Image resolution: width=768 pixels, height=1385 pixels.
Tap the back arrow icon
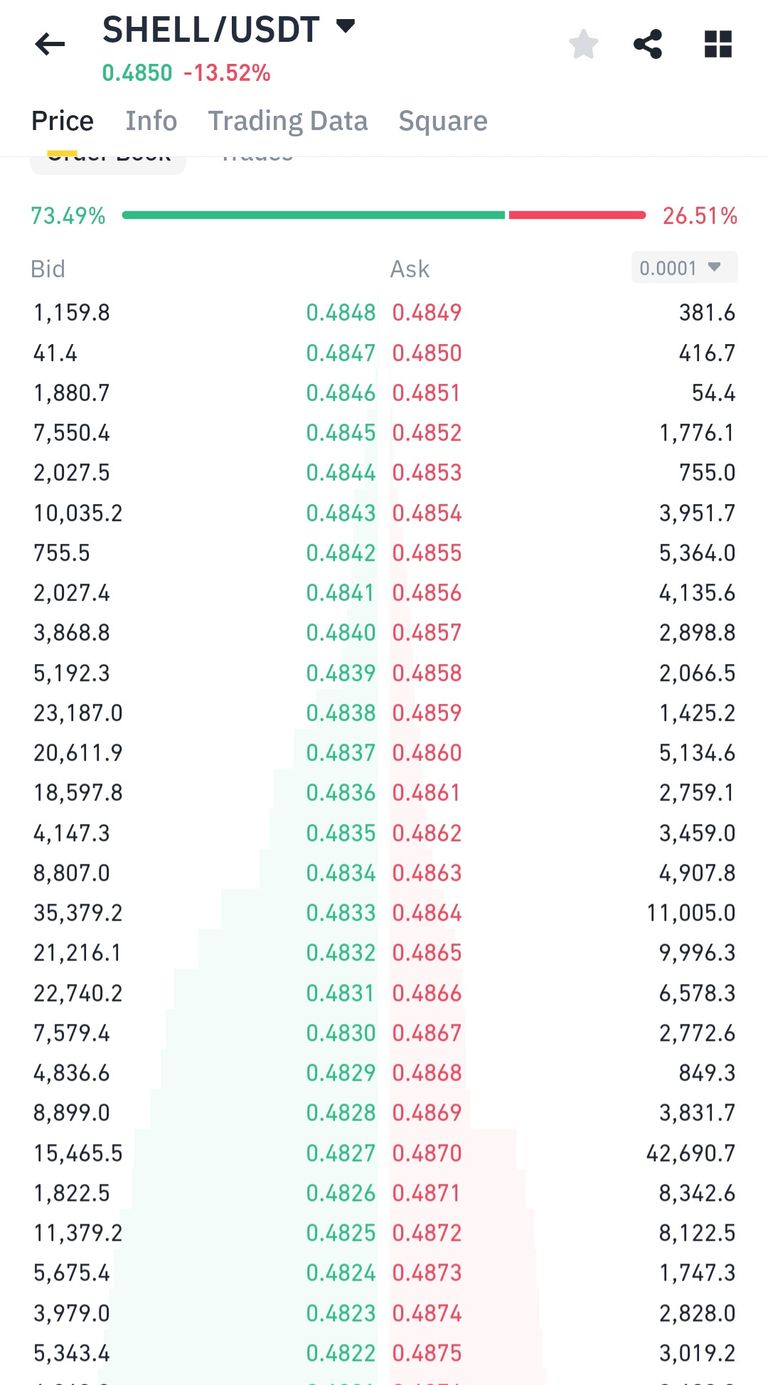tap(49, 44)
